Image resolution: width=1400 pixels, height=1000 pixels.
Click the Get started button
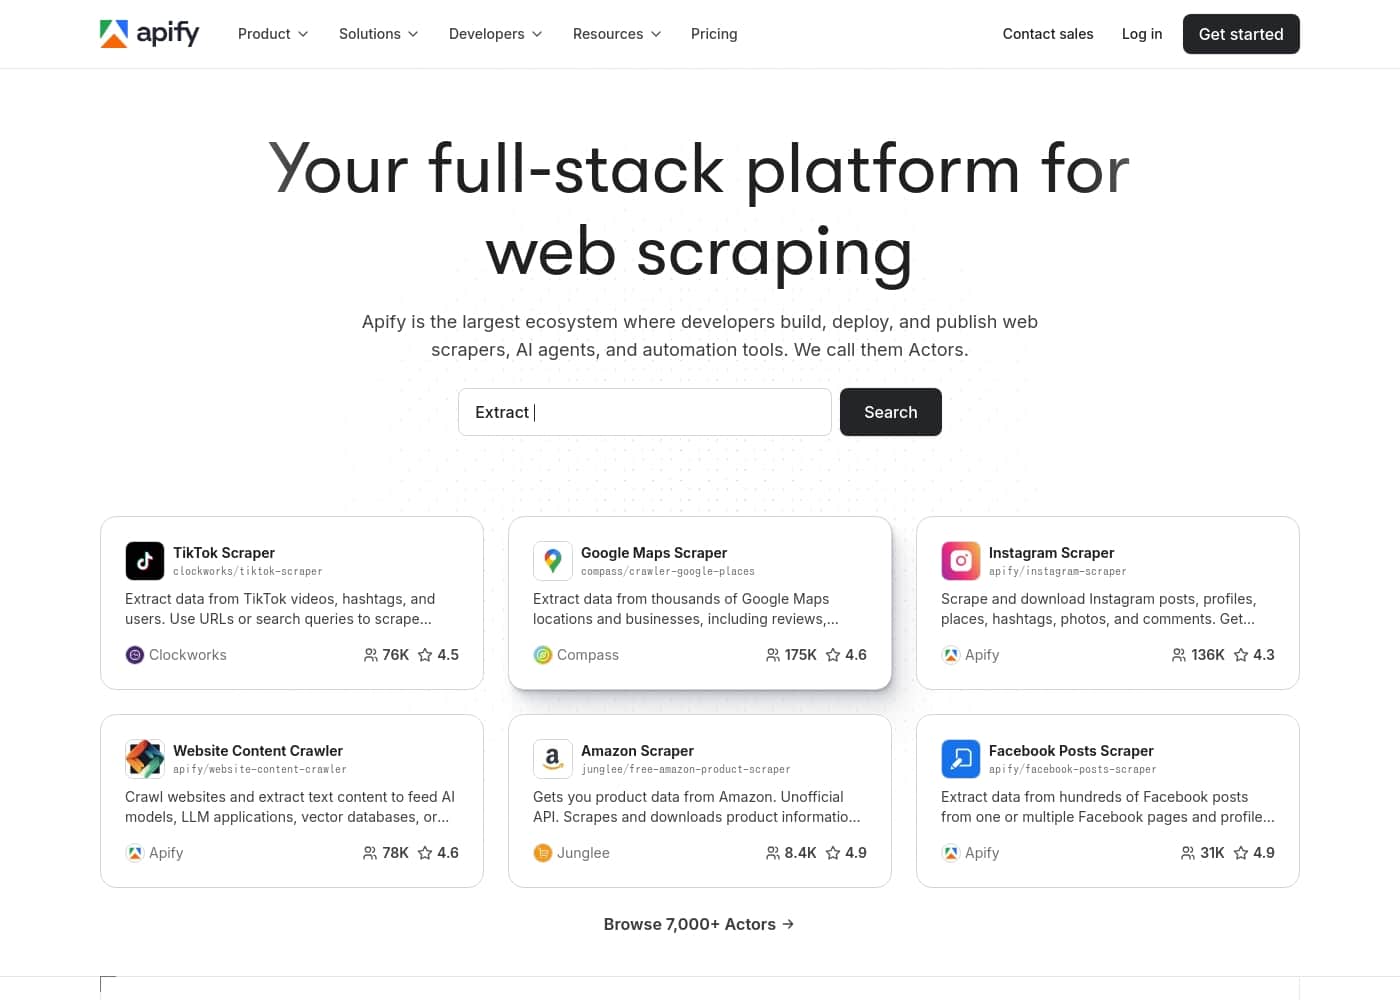(x=1241, y=34)
